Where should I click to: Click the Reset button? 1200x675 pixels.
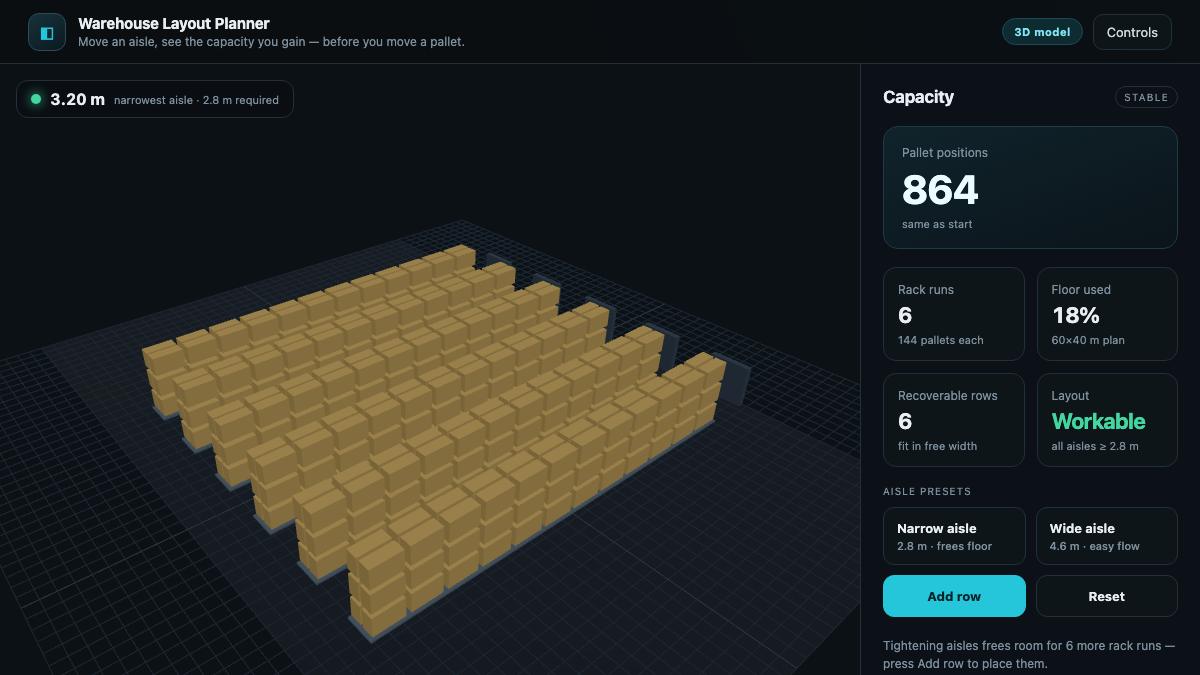coord(1106,596)
